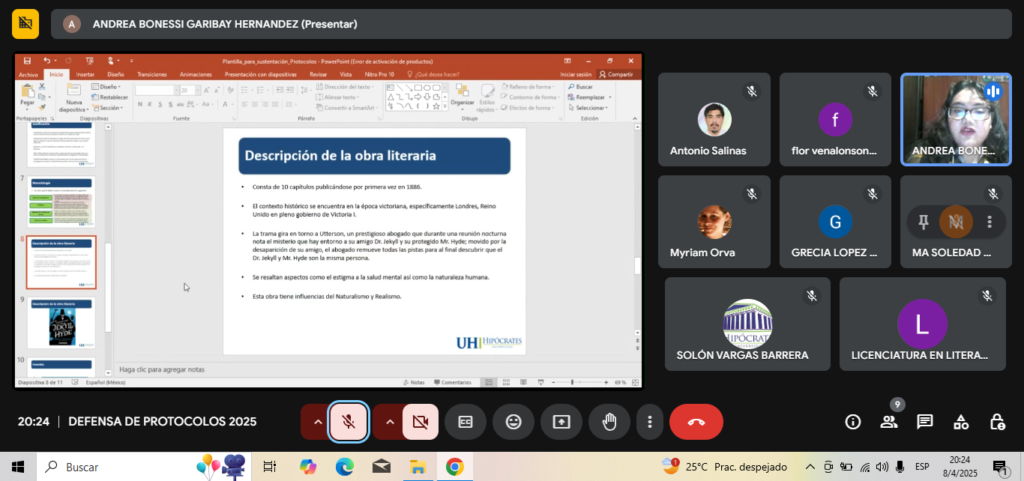The width and height of the screenshot is (1024, 481).
Task: Open the meeting details info icon
Action: coord(853,422)
